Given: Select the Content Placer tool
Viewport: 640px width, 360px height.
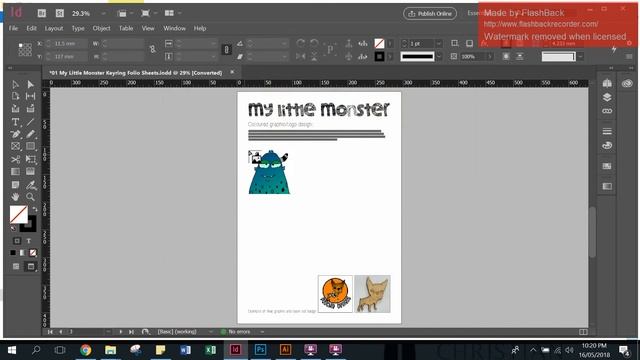Looking at the screenshot, I should point(31,109).
